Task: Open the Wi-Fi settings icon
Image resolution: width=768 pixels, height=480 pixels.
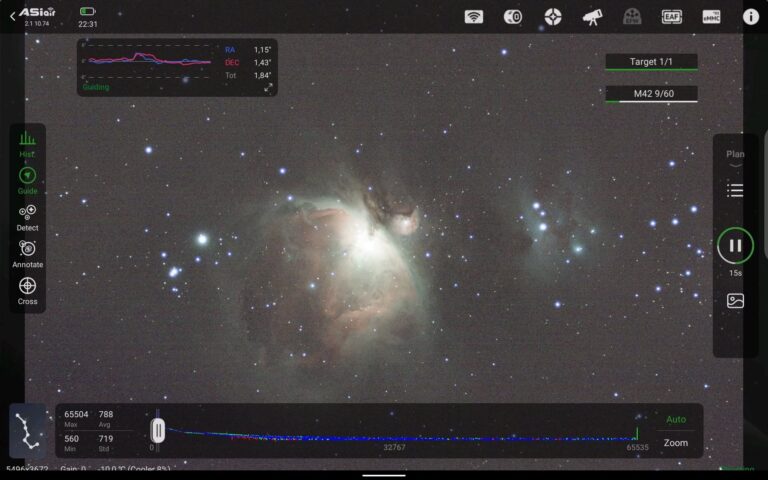Action: [474, 17]
